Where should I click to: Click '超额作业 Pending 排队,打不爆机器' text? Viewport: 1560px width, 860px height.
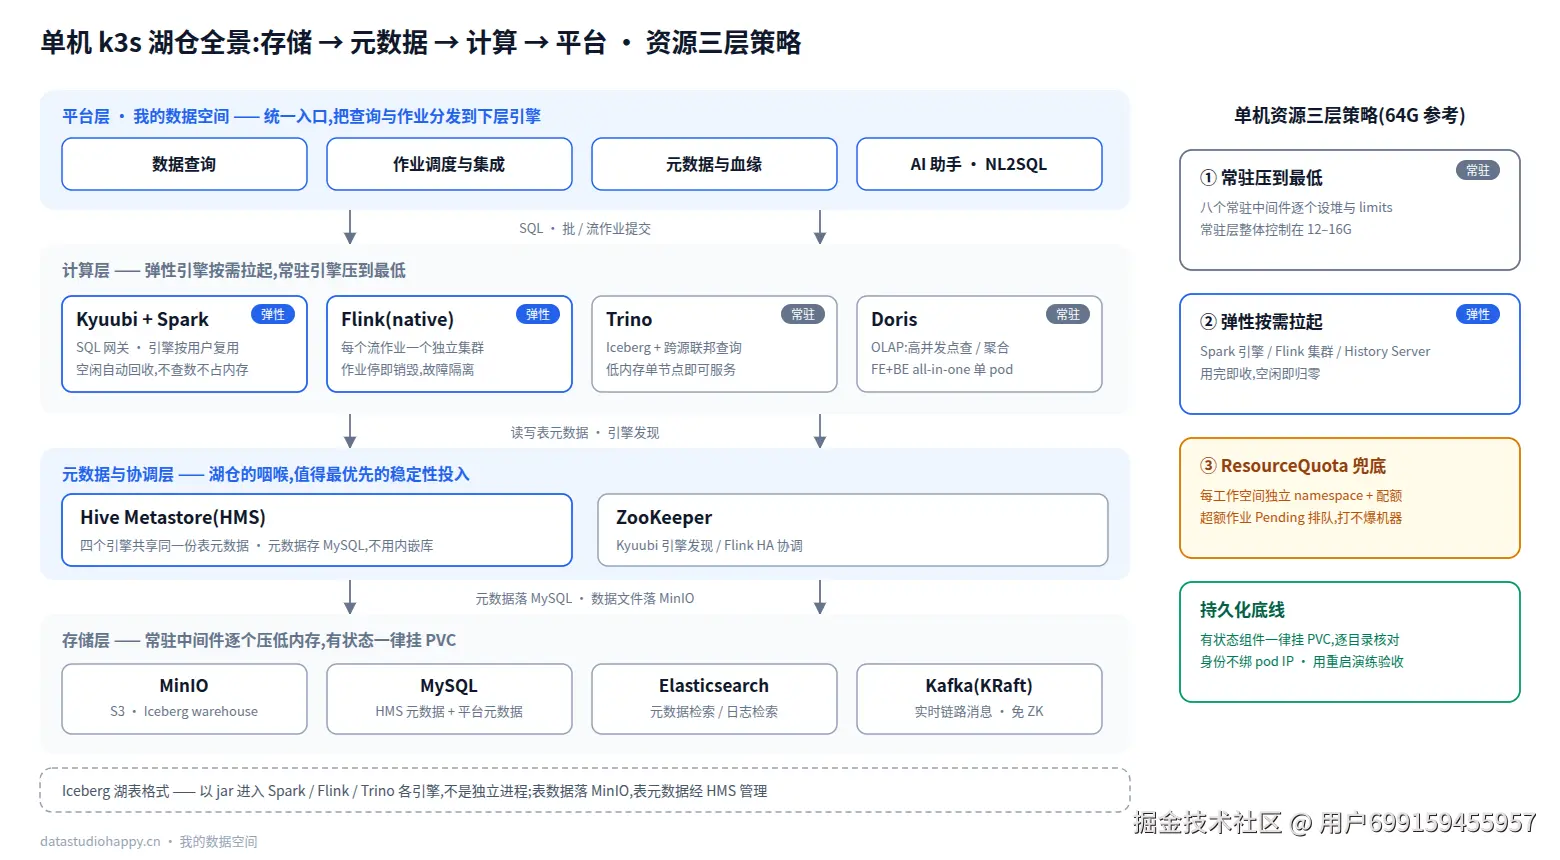coord(1301,518)
